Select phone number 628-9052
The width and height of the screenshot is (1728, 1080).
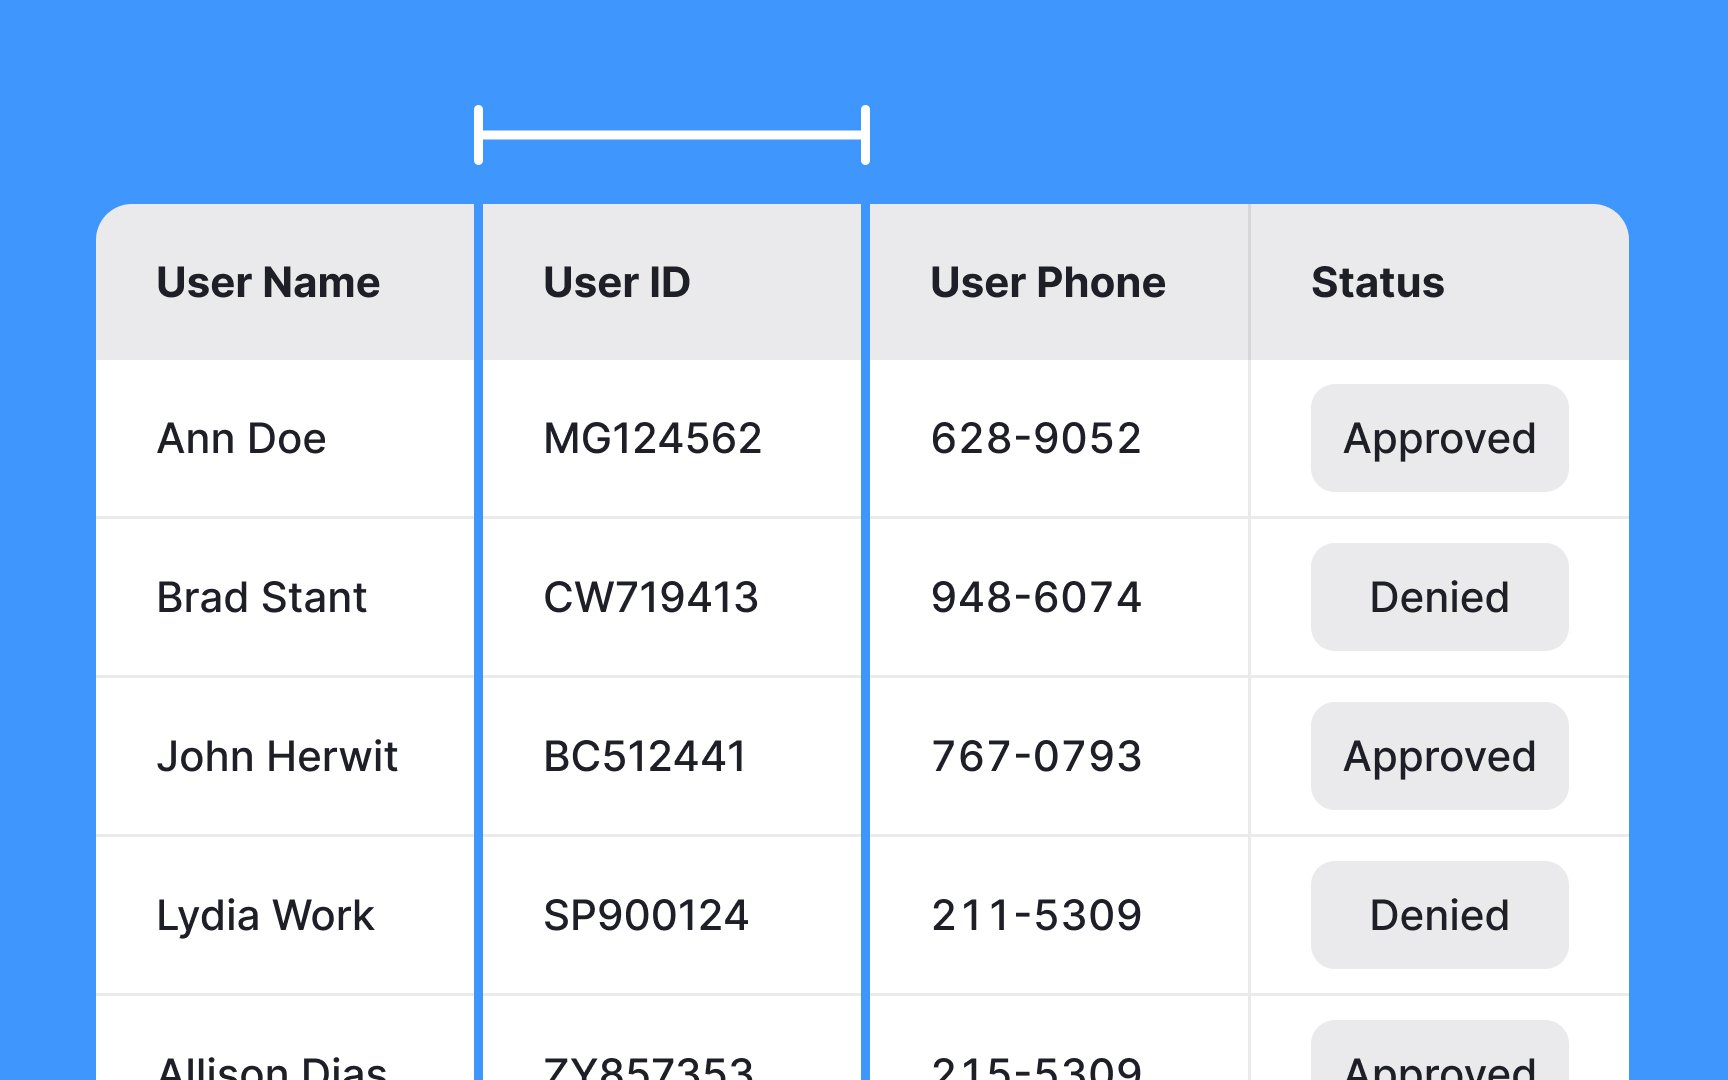click(x=1036, y=439)
